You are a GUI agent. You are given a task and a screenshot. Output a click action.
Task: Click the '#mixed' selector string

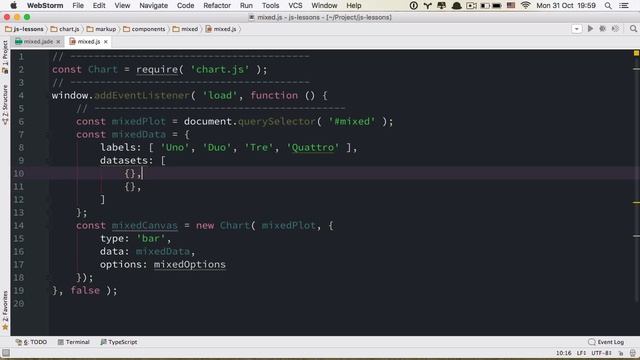pos(351,121)
